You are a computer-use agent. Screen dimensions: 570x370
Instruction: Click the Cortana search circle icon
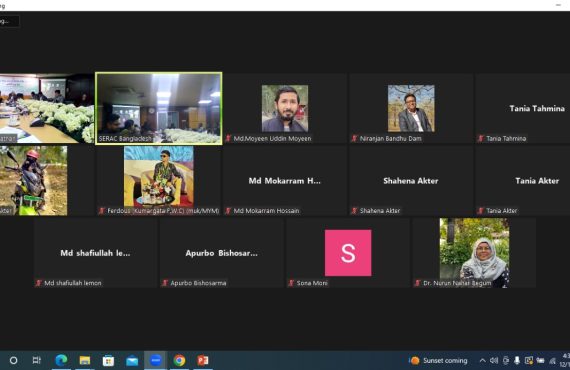coord(13,360)
